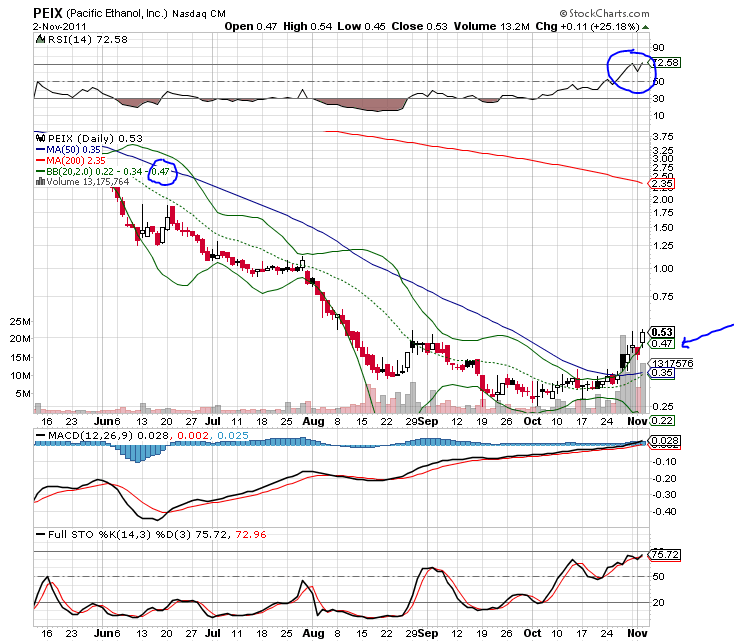Click the "Jun6" date label under price panel
The height and width of the screenshot is (643, 734).
point(107,421)
